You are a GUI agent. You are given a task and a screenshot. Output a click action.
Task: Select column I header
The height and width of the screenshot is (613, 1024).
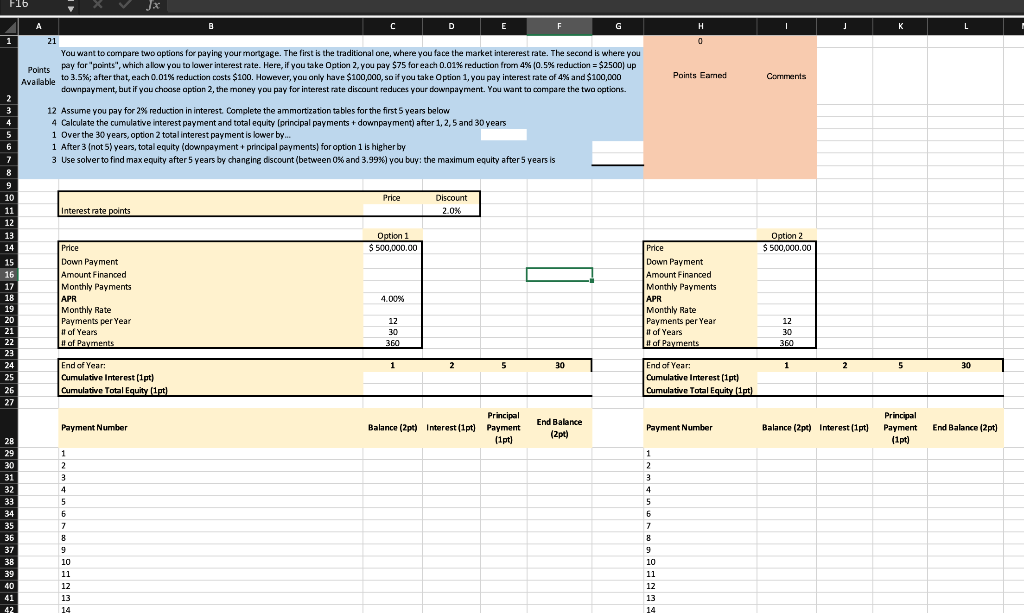pyautogui.click(x=786, y=27)
